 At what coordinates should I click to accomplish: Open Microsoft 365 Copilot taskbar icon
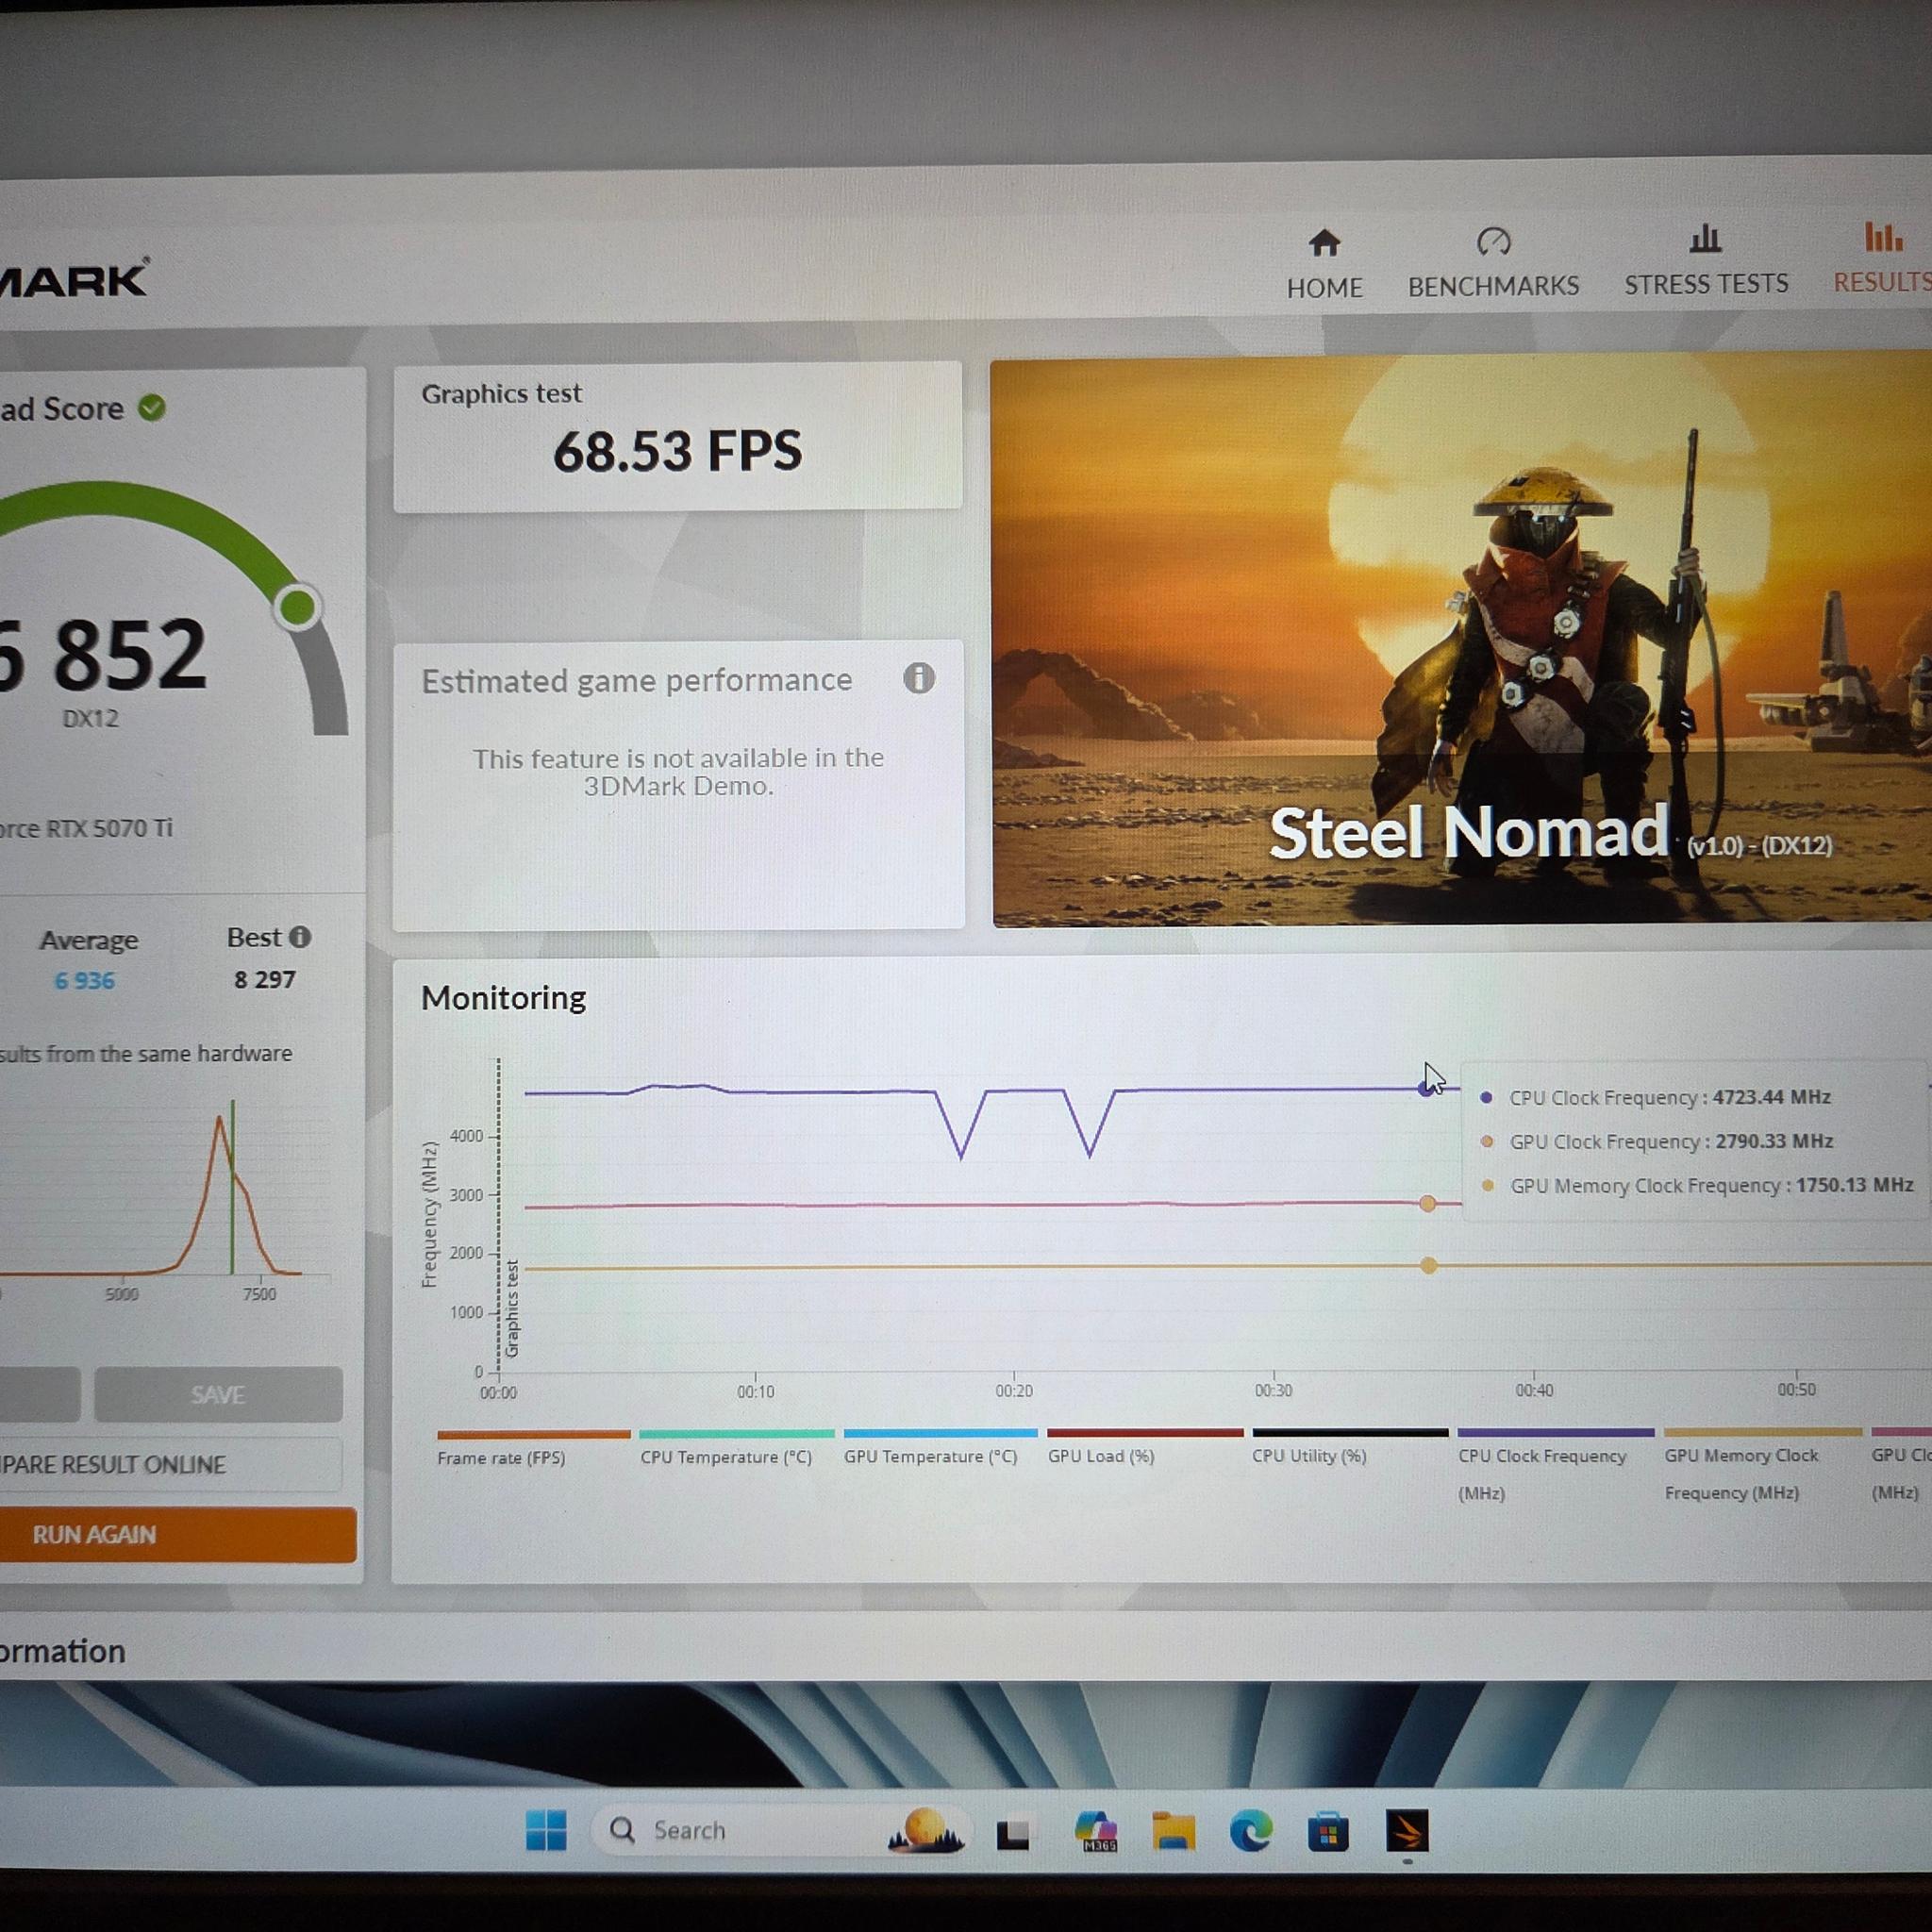pyautogui.click(x=1096, y=1831)
